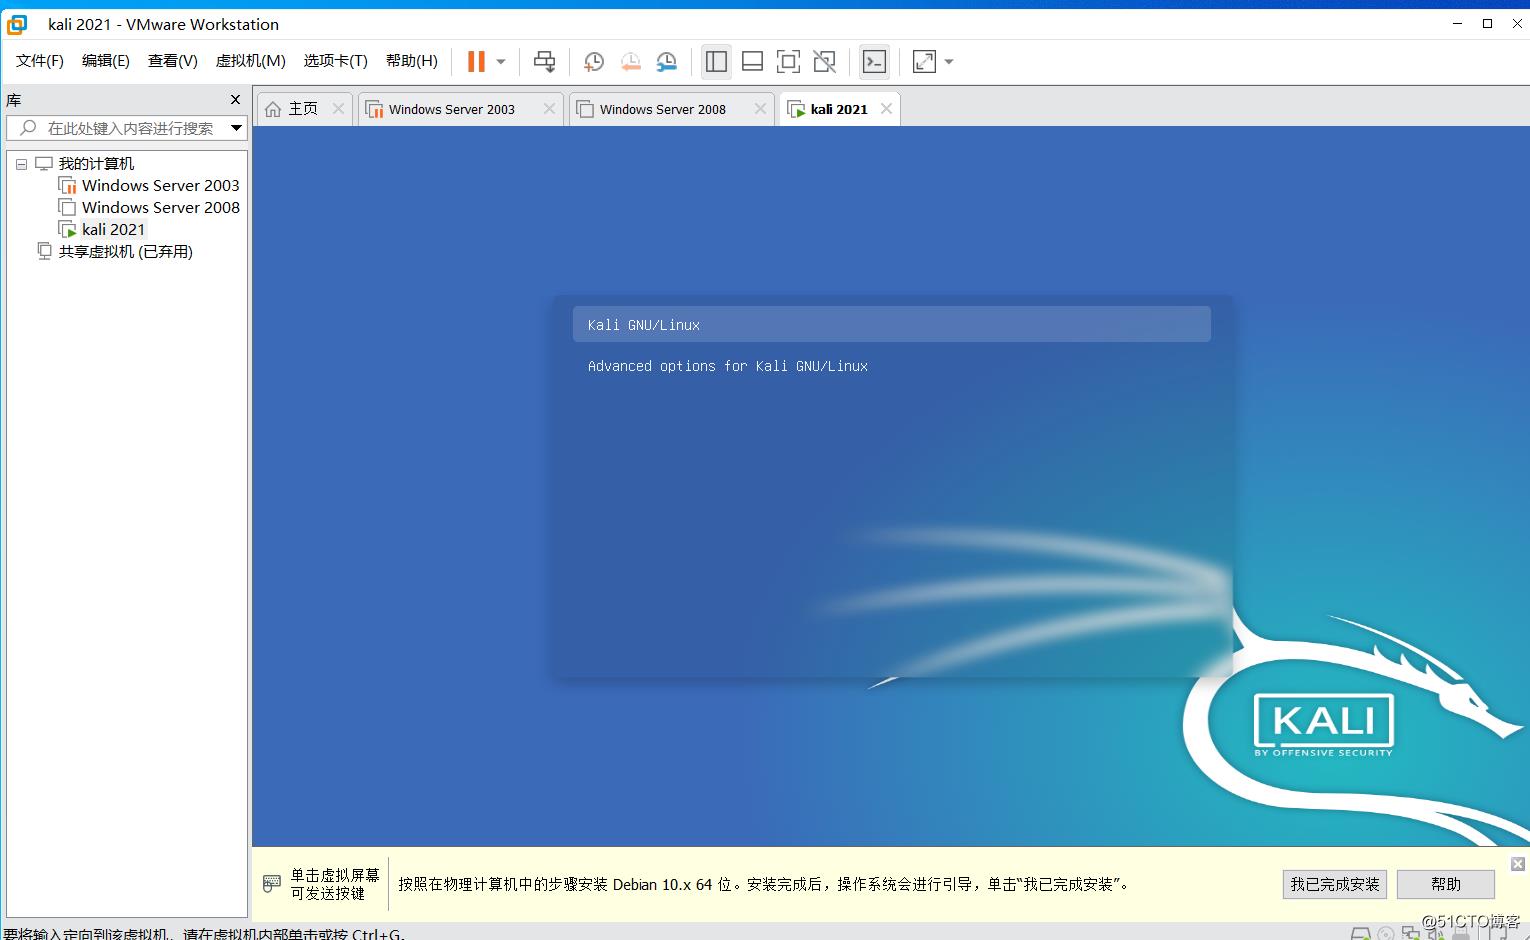This screenshot has height=940, width=1530.
Task: Open stretch display dropdown arrow
Action: (949, 62)
